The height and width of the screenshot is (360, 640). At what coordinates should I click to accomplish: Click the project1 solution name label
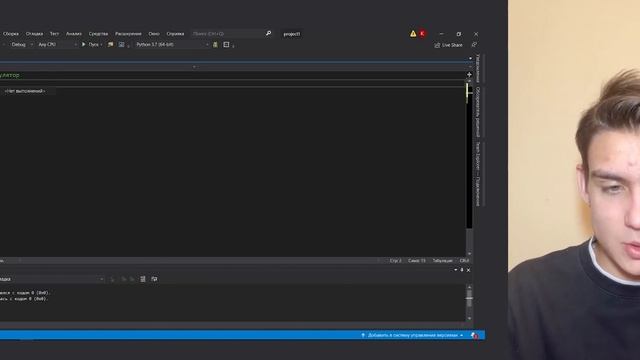click(x=292, y=34)
